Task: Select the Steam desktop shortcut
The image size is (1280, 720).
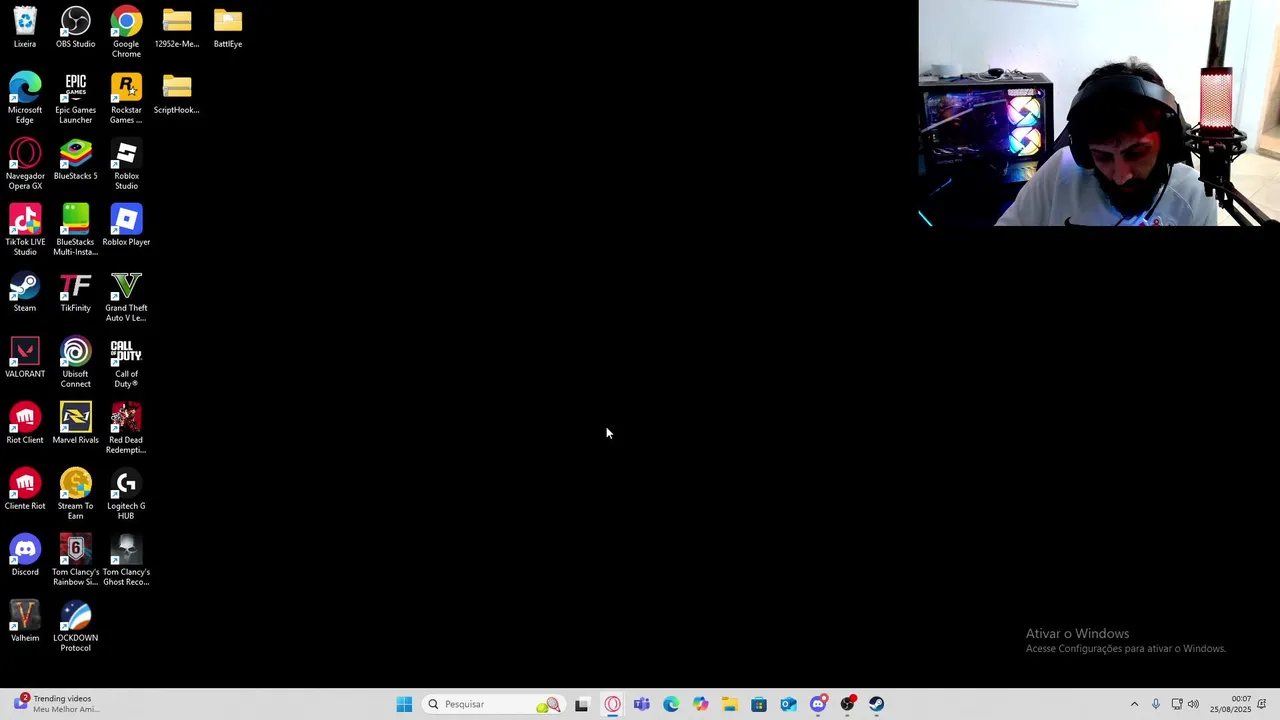Action: [25, 291]
